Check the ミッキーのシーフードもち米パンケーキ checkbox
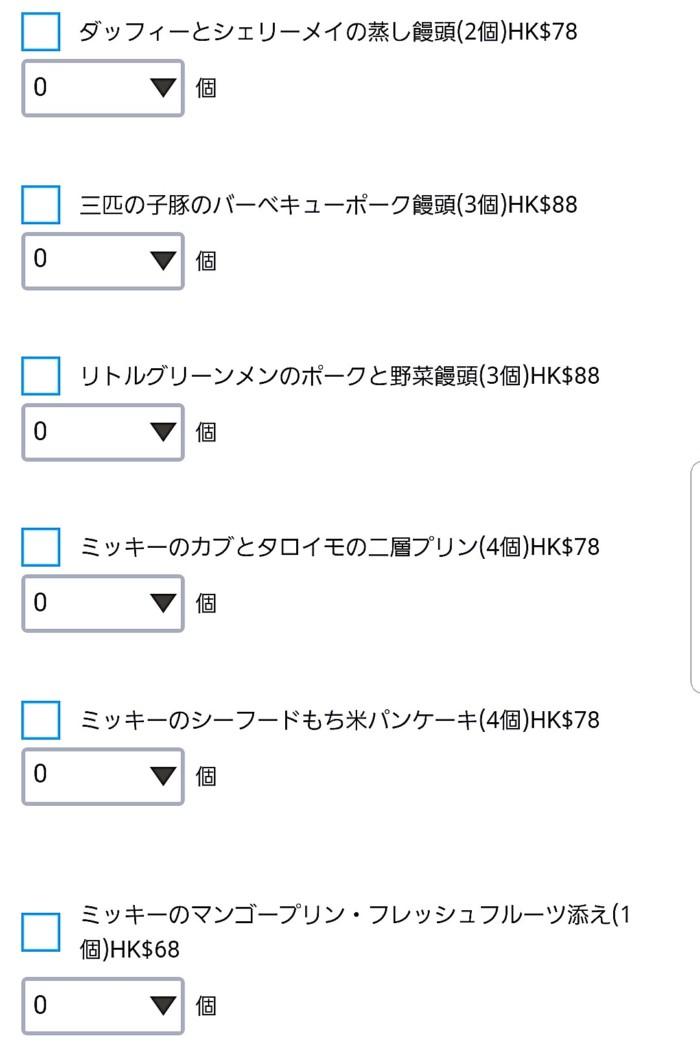 pyautogui.click(x=40, y=720)
